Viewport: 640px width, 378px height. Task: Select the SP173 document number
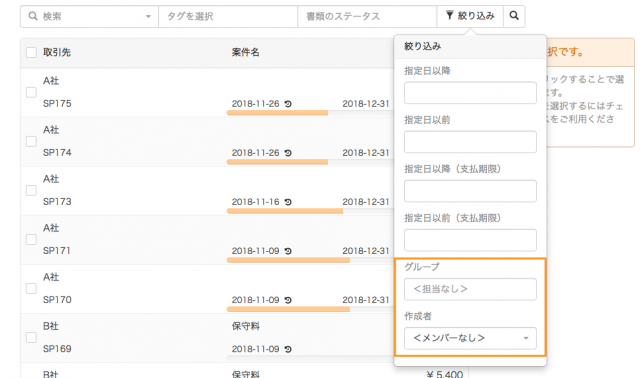57,202
